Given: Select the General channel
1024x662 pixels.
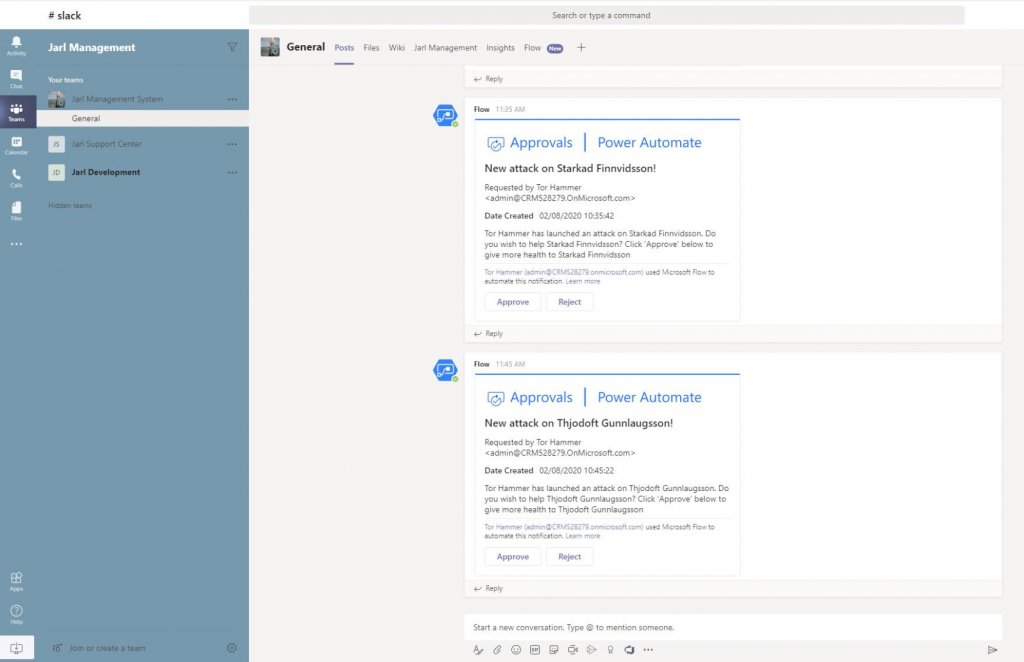Looking at the screenshot, I should coord(142,118).
